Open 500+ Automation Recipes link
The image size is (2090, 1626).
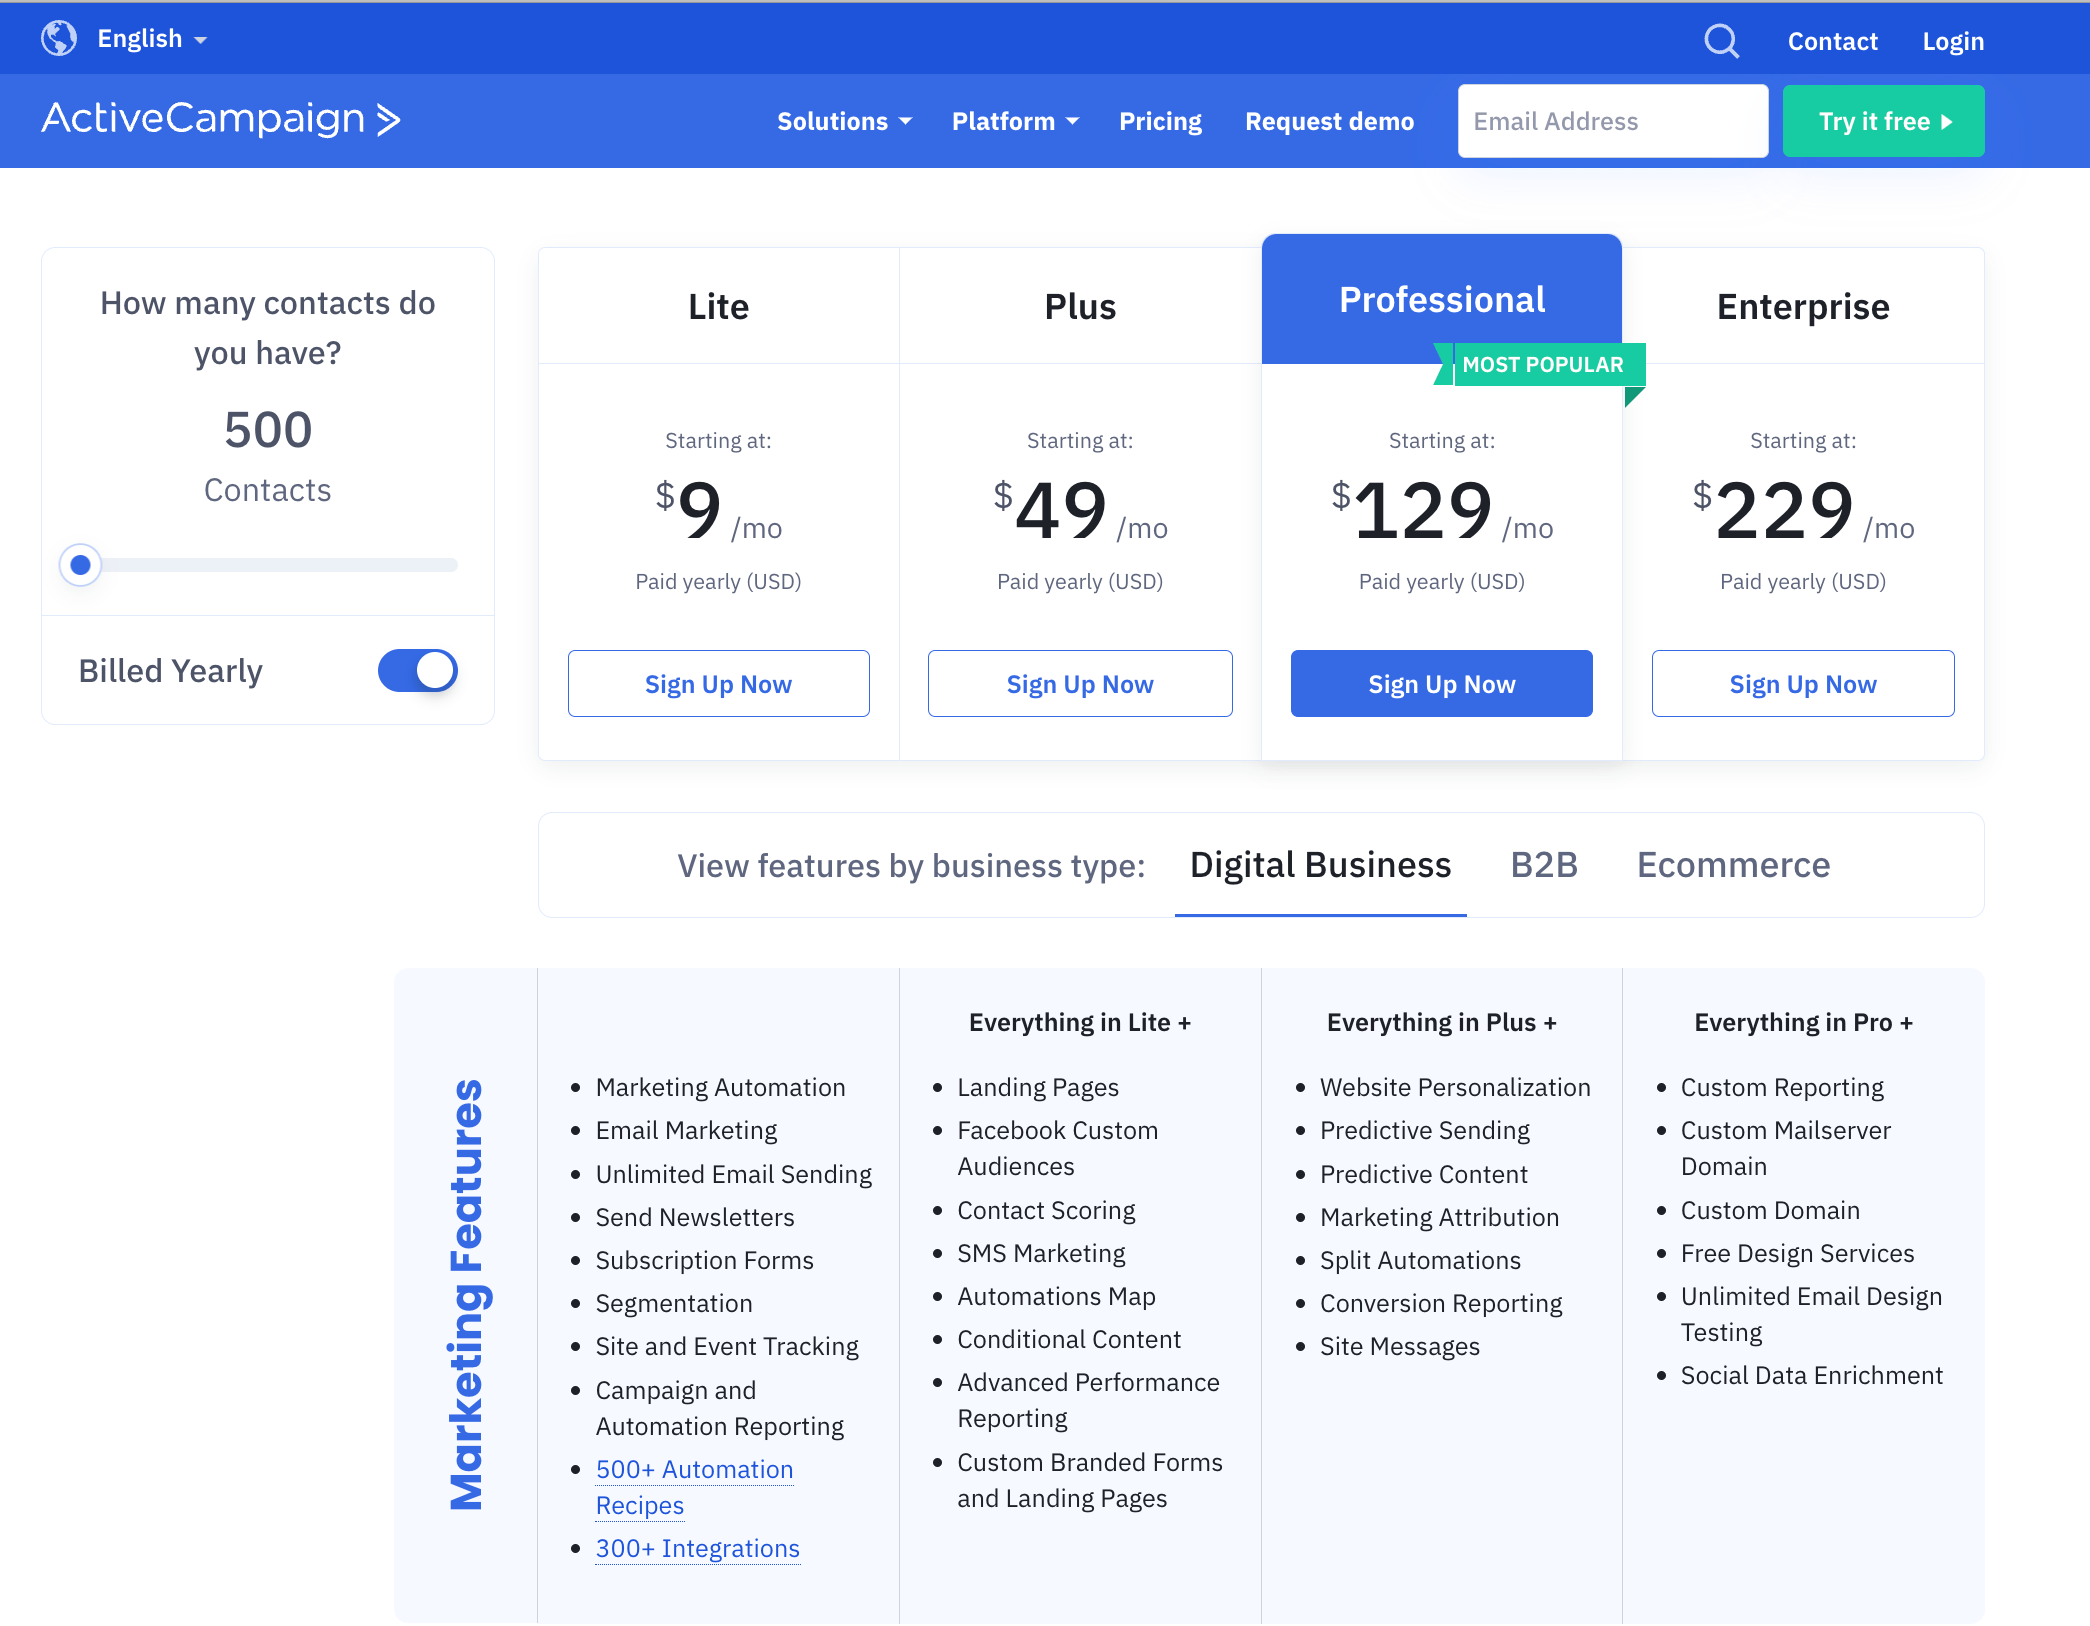(x=694, y=1470)
